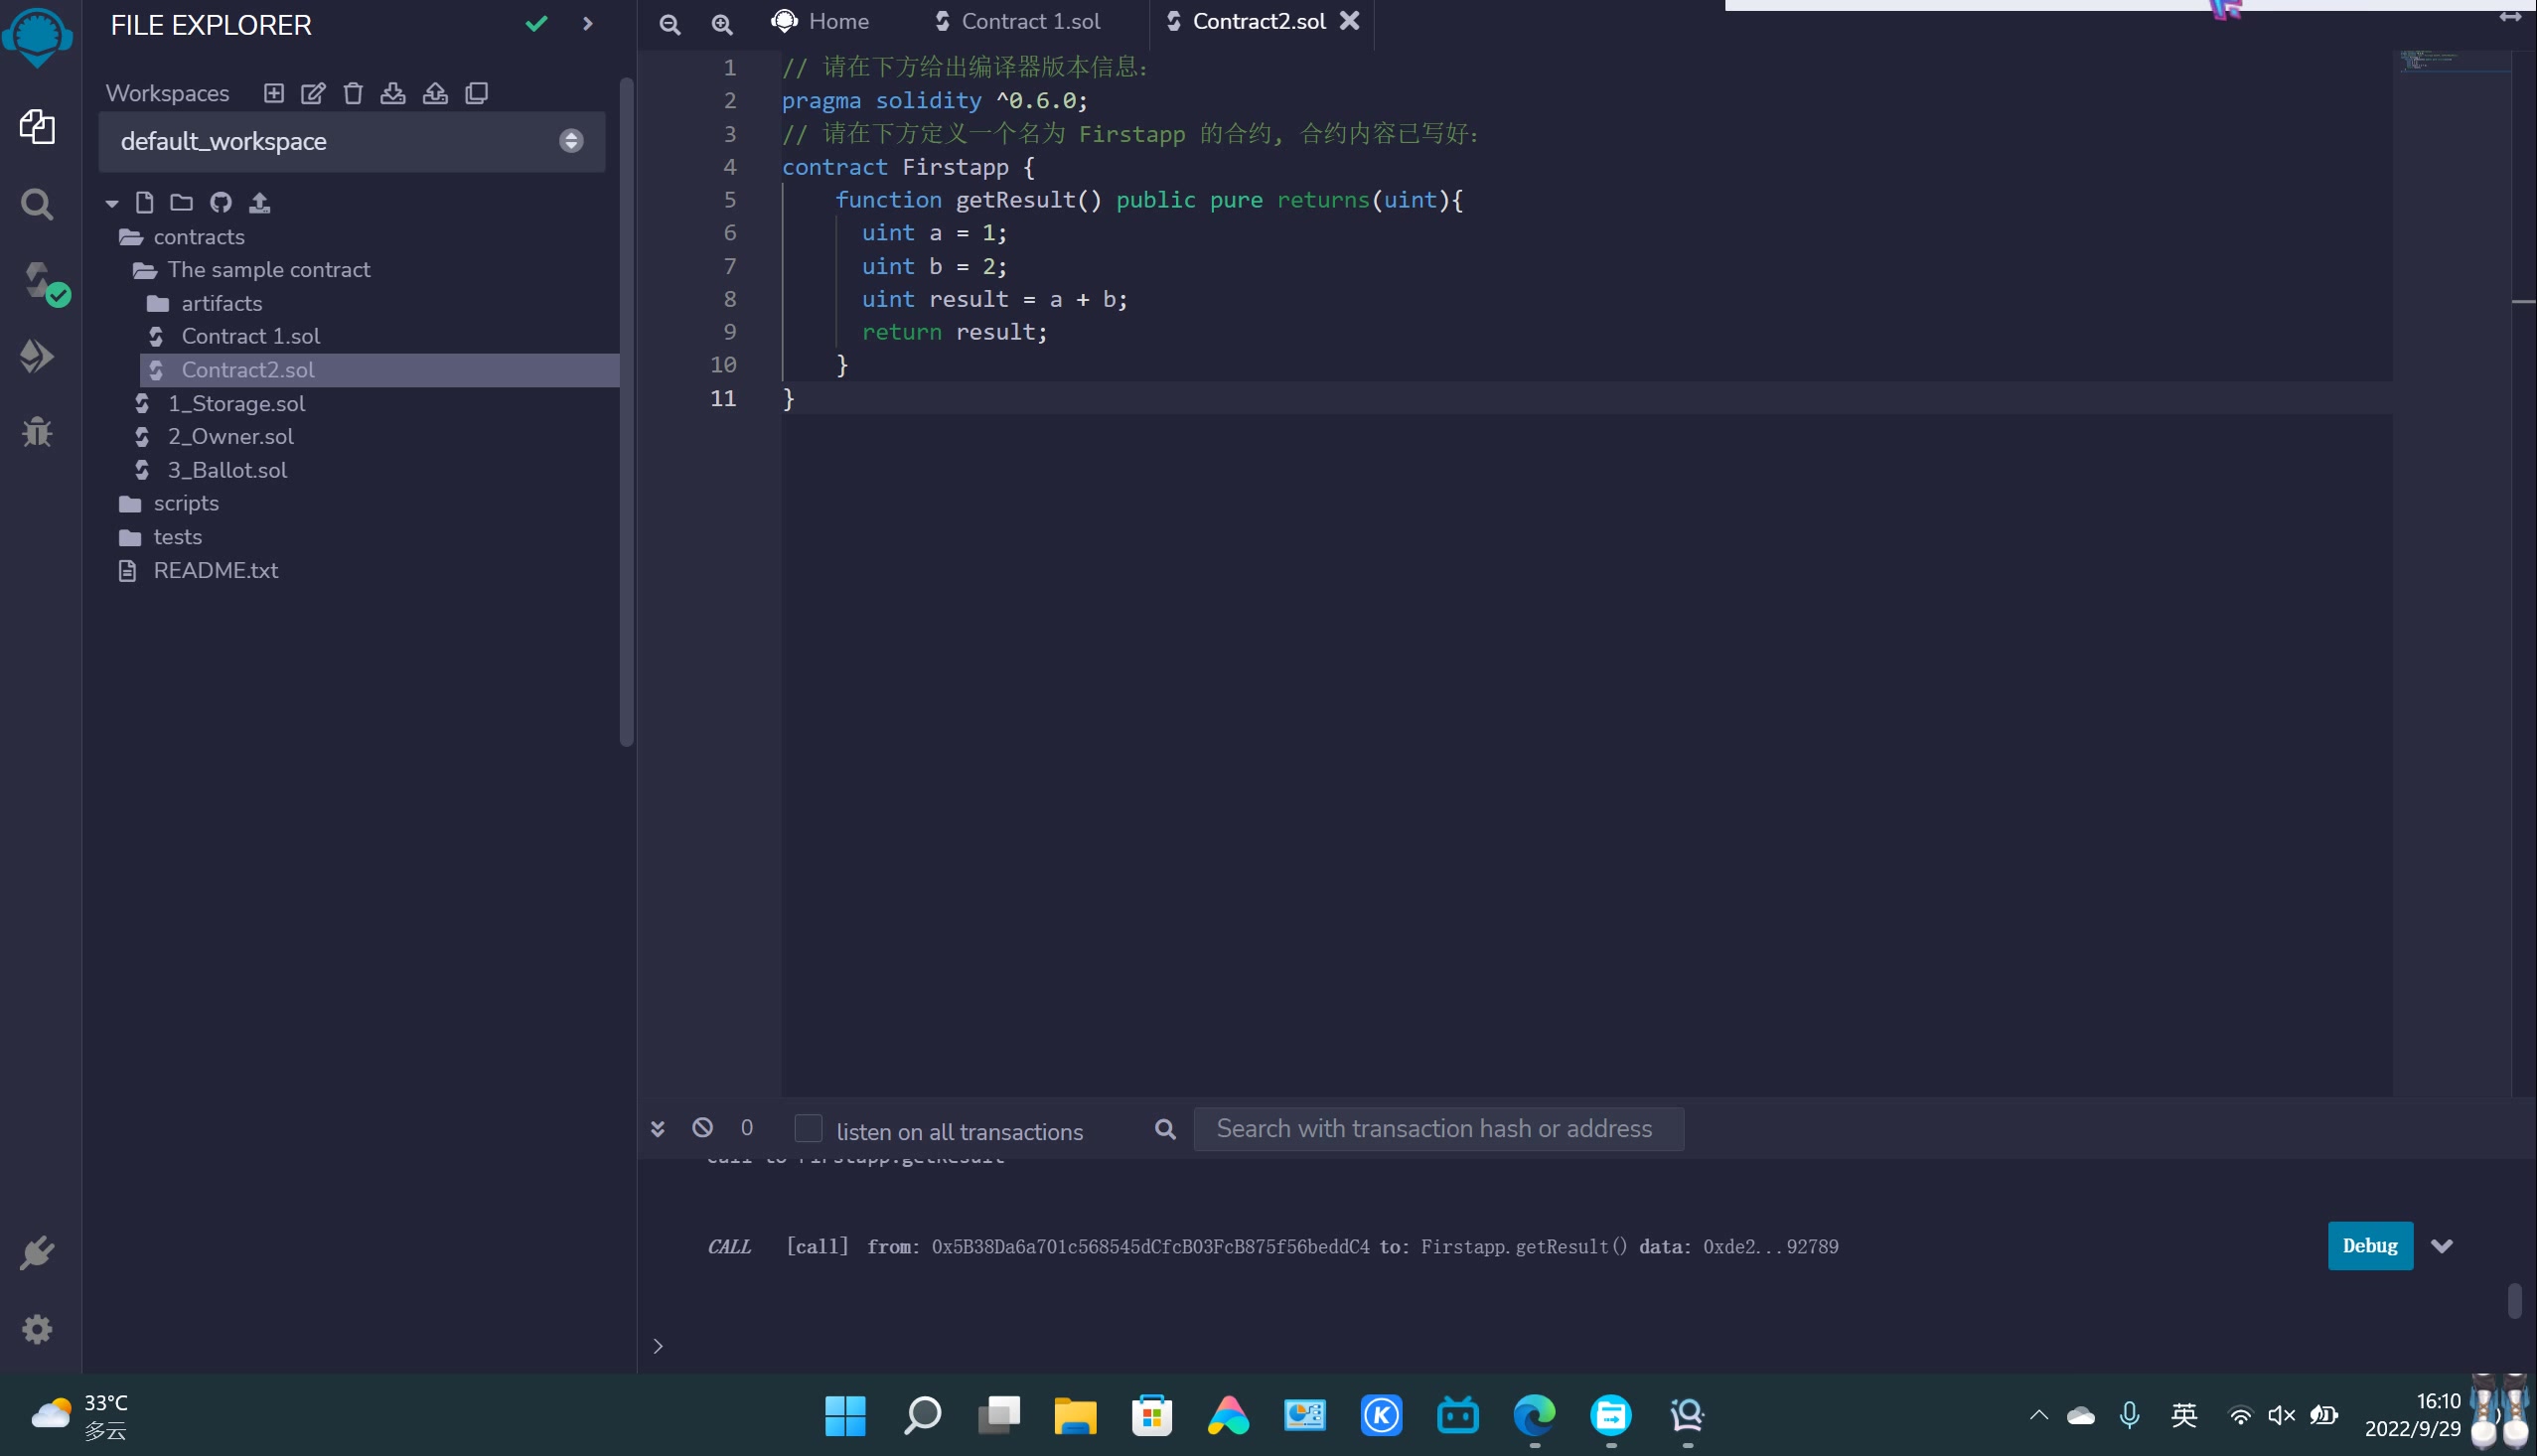The height and width of the screenshot is (1456, 2537).
Task: Click the delete workspace trash icon
Action: click(353, 93)
